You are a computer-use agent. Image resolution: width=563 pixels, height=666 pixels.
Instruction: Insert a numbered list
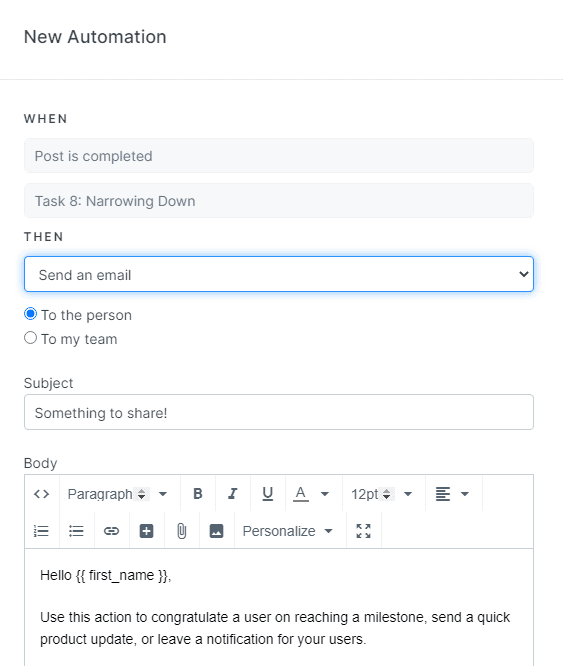tap(42, 531)
